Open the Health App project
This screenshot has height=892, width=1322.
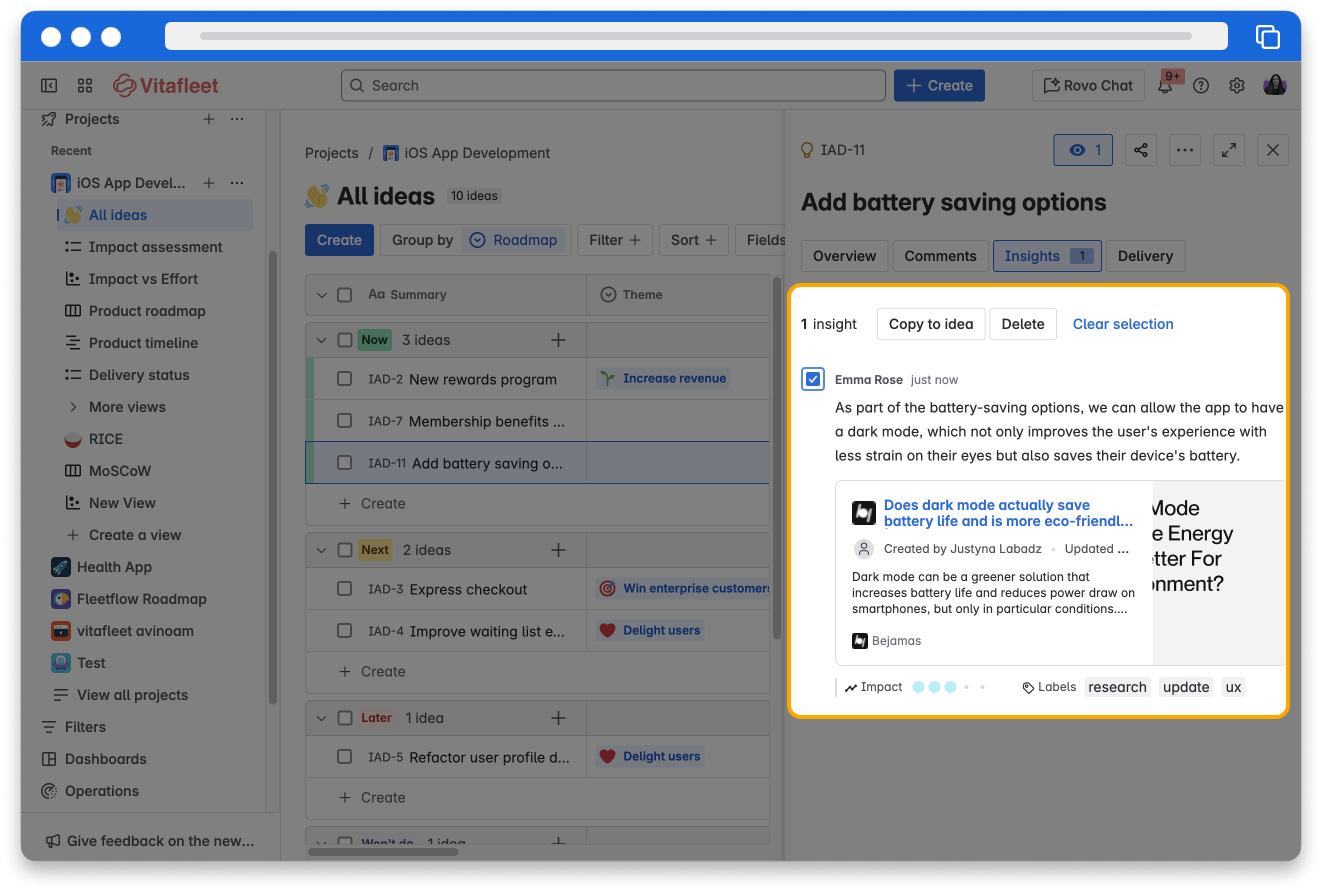(114, 567)
